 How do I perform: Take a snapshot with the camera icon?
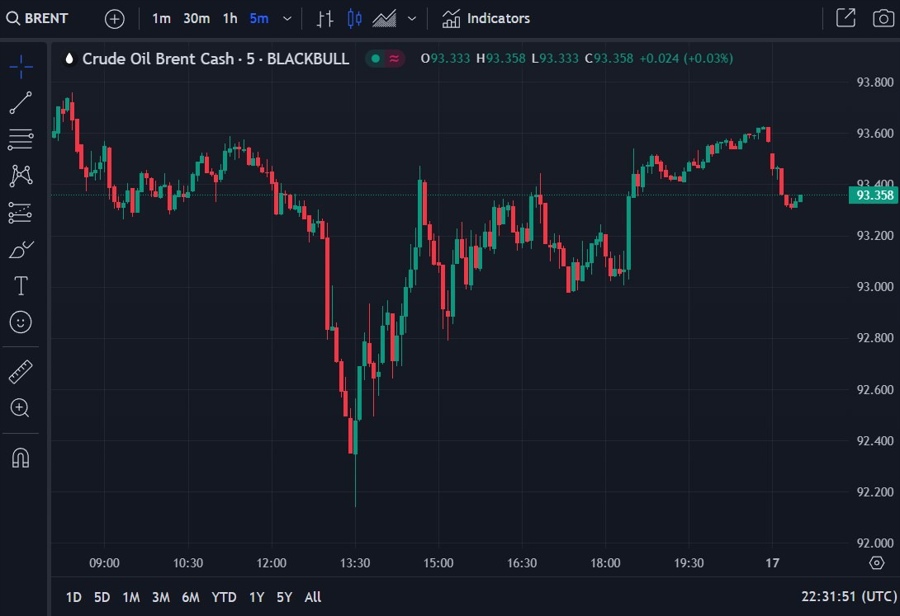pos(883,18)
